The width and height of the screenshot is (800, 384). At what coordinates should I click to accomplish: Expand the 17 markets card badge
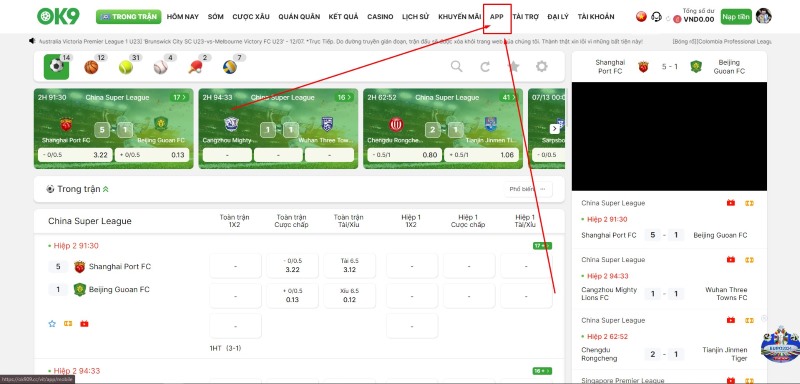click(x=180, y=97)
